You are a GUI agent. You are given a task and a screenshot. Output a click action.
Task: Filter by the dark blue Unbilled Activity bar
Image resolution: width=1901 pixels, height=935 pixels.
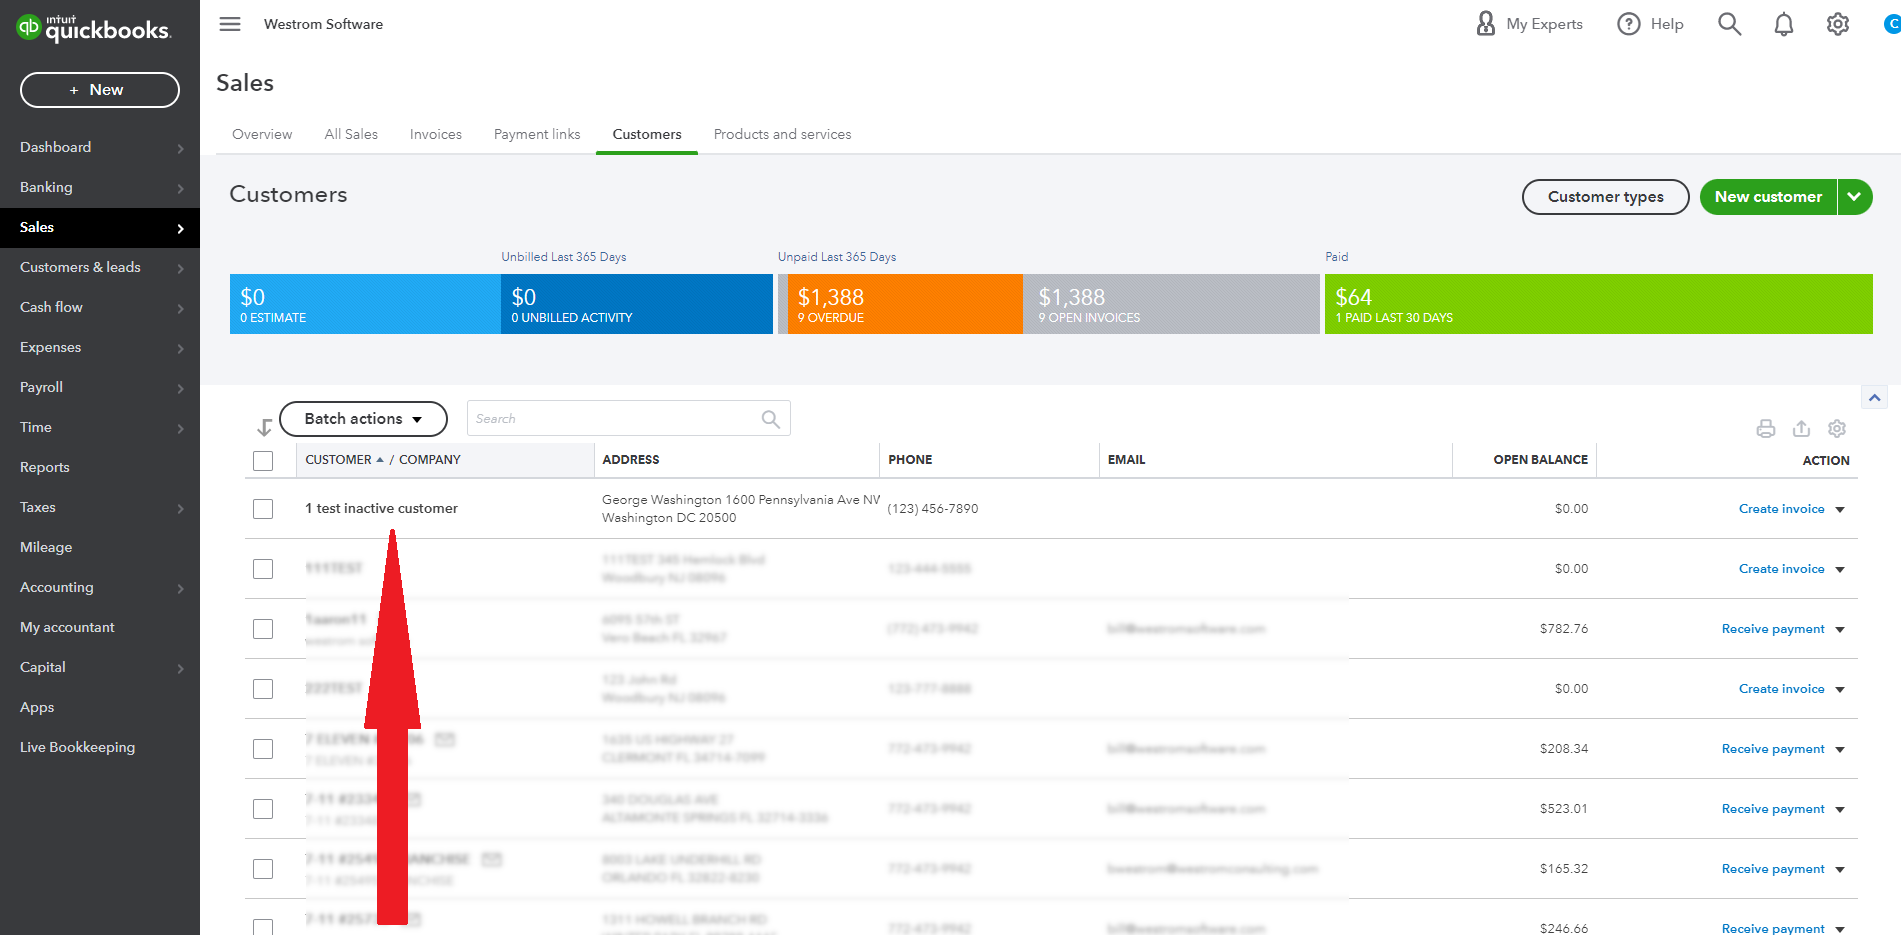point(637,304)
